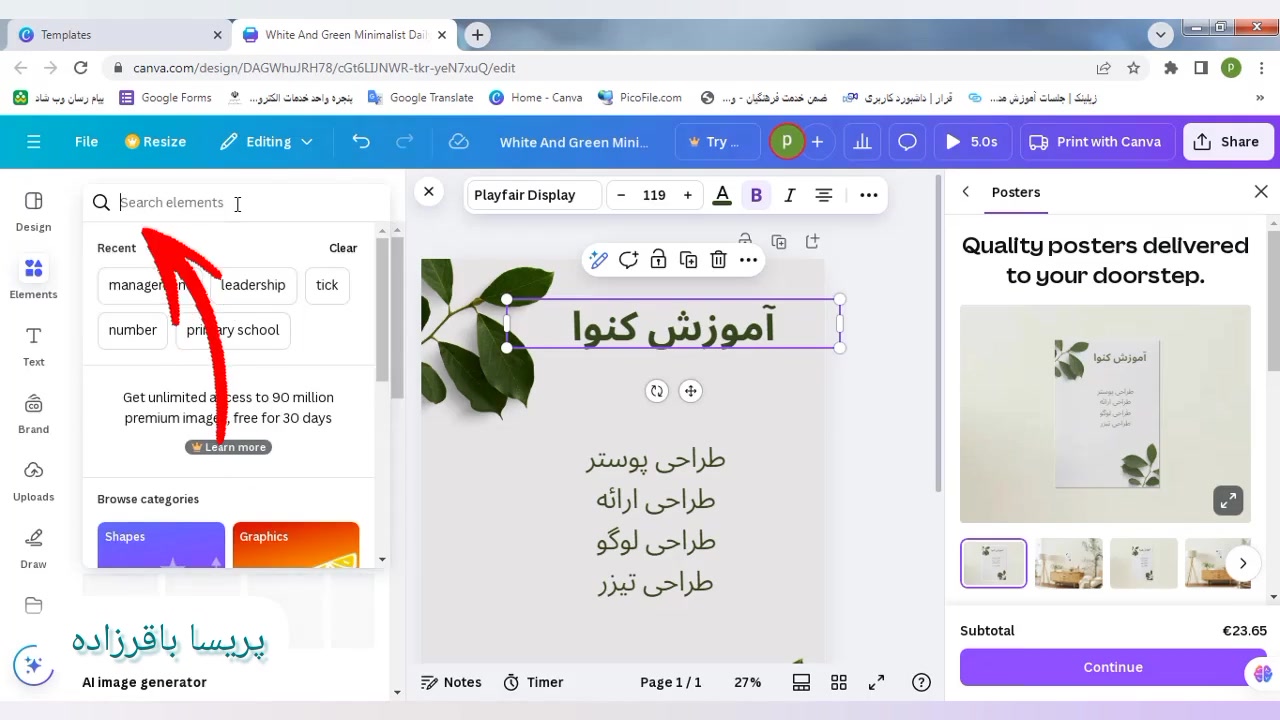Switch to grid view of pages
The width and height of the screenshot is (1280, 720).
pyautogui.click(x=839, y=682)
